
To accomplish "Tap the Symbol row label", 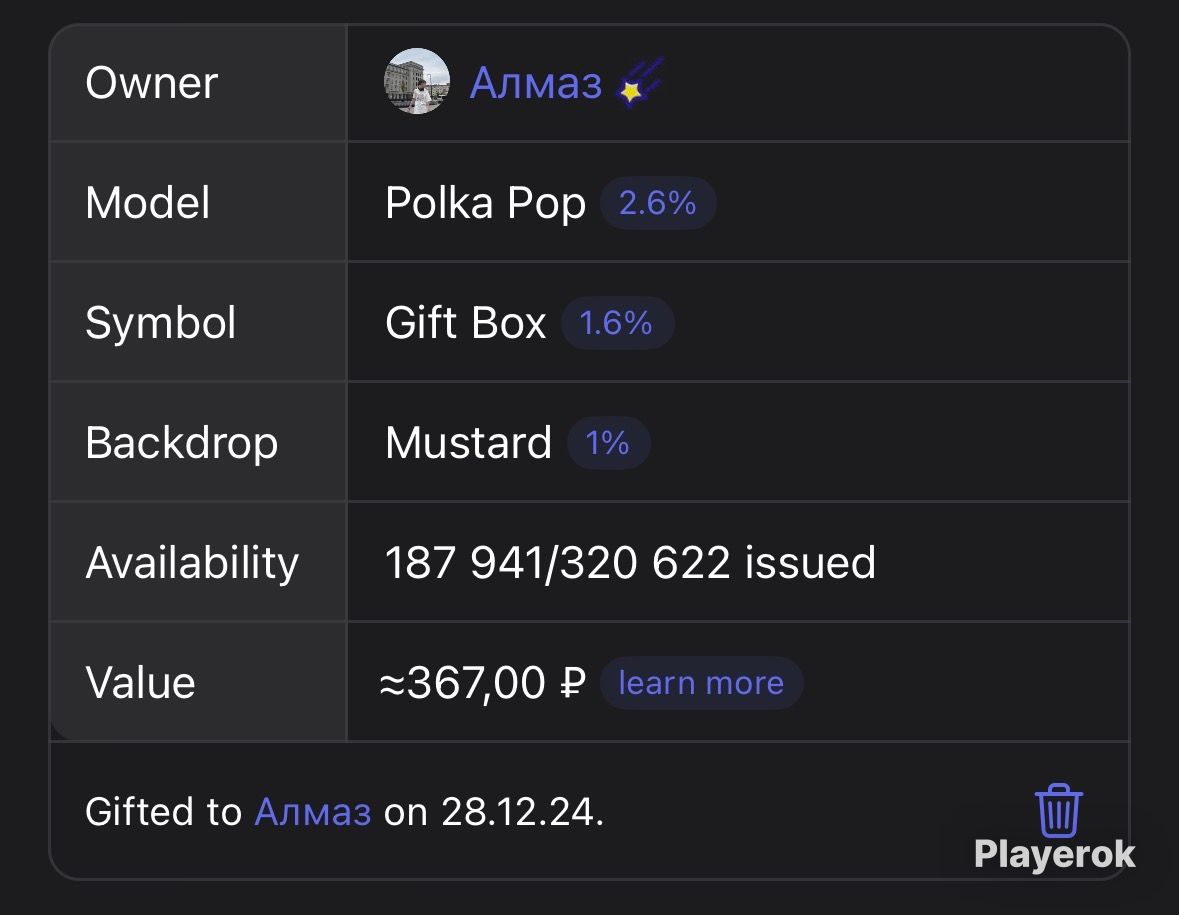I will (161, 323).
